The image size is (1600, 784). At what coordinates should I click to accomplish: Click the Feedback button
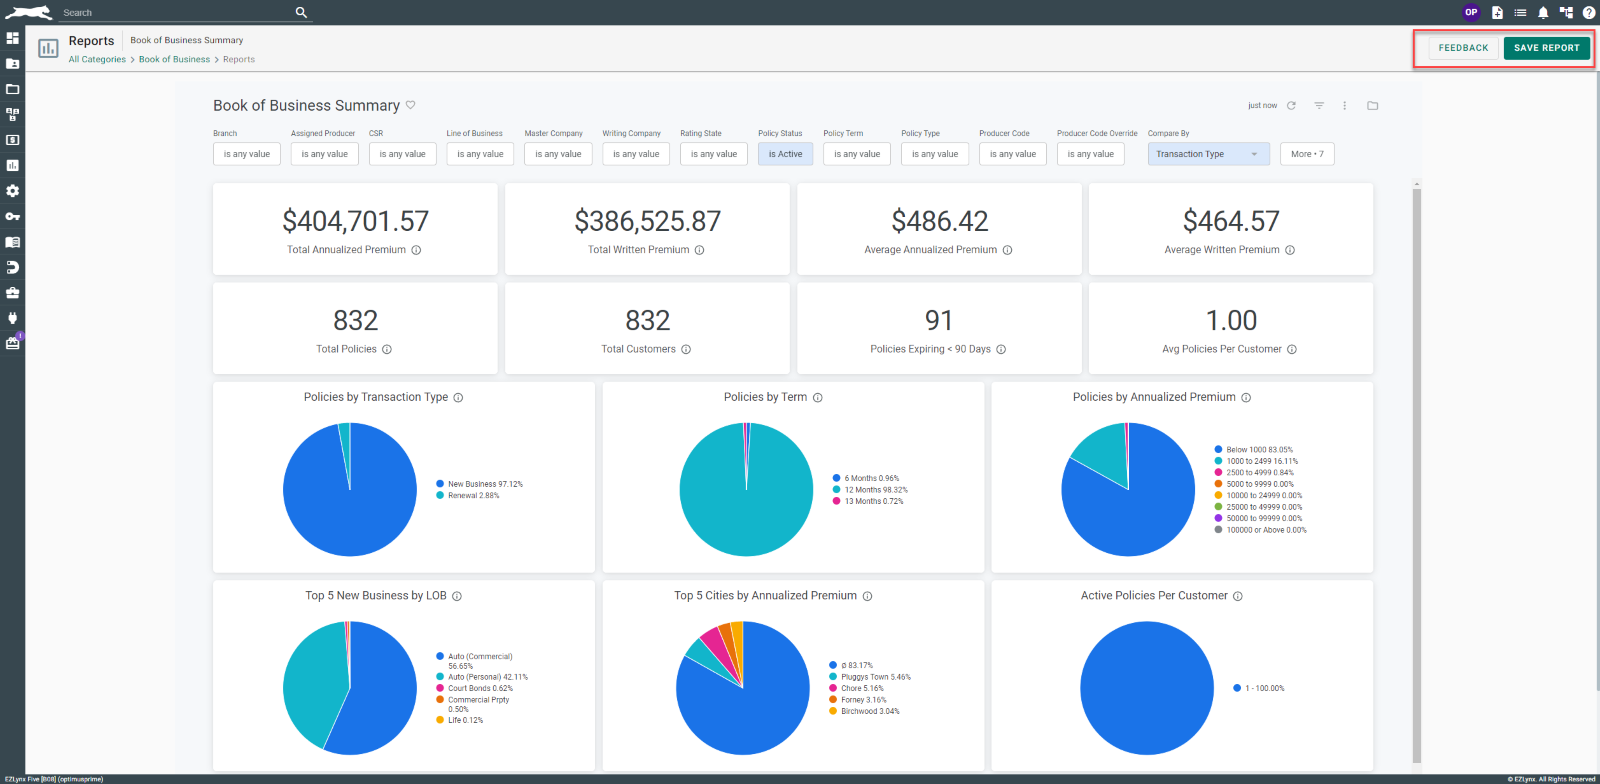(x=1464, y=48)
